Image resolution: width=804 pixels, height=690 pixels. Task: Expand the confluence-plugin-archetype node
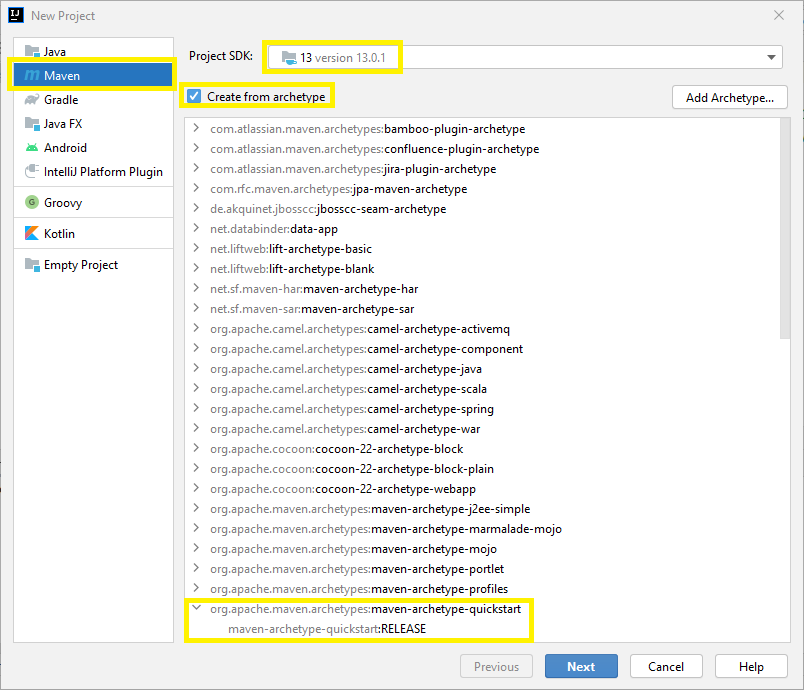[x=196, y=148]
